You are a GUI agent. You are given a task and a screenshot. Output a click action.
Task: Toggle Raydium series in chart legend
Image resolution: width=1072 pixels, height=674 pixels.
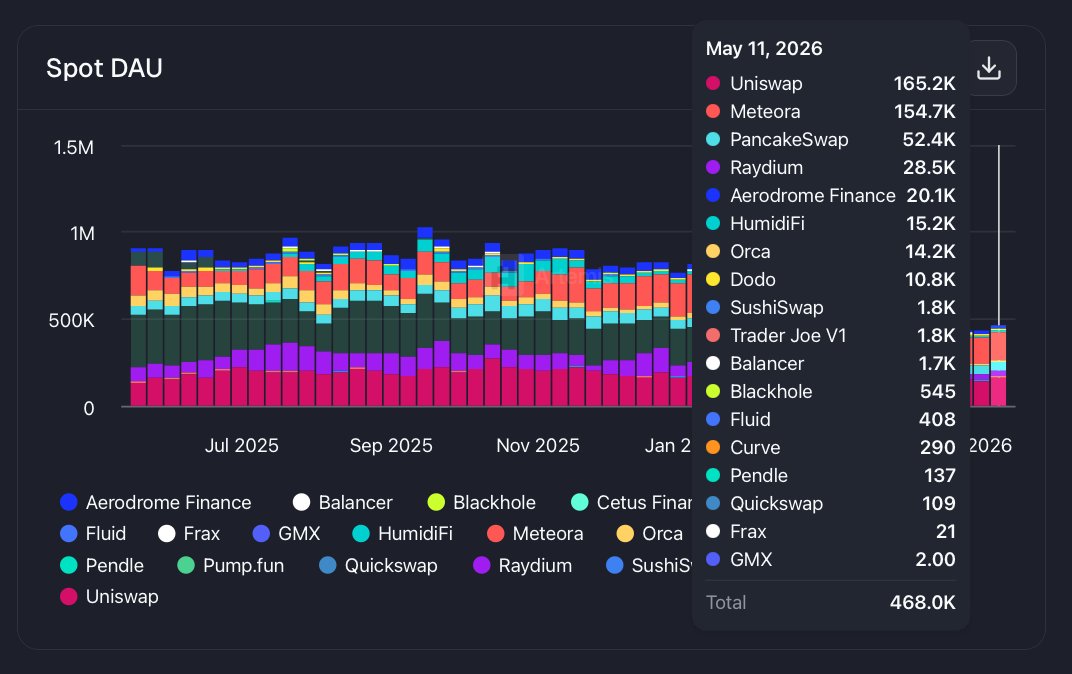[x=522, y=565]
